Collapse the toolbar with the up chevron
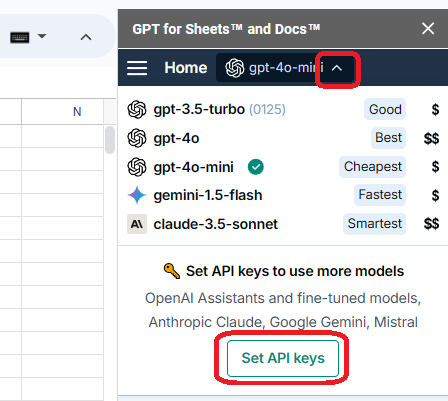 [x=86, y=37]
